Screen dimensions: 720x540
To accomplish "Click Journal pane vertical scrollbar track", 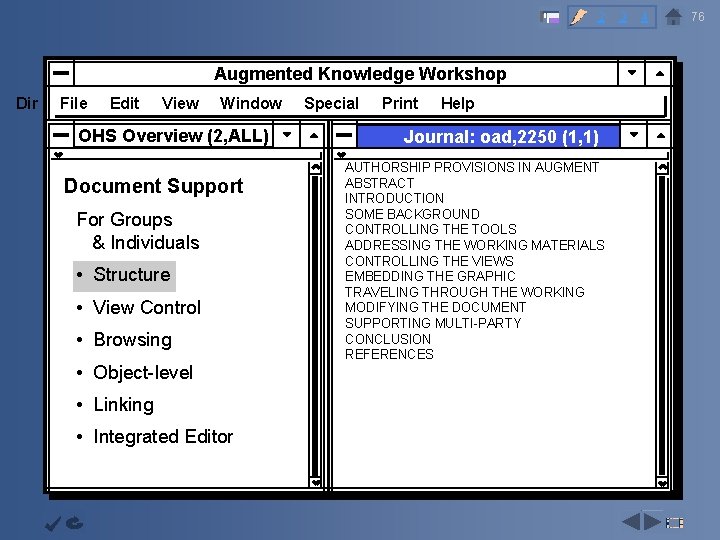I will click(662, 326).
